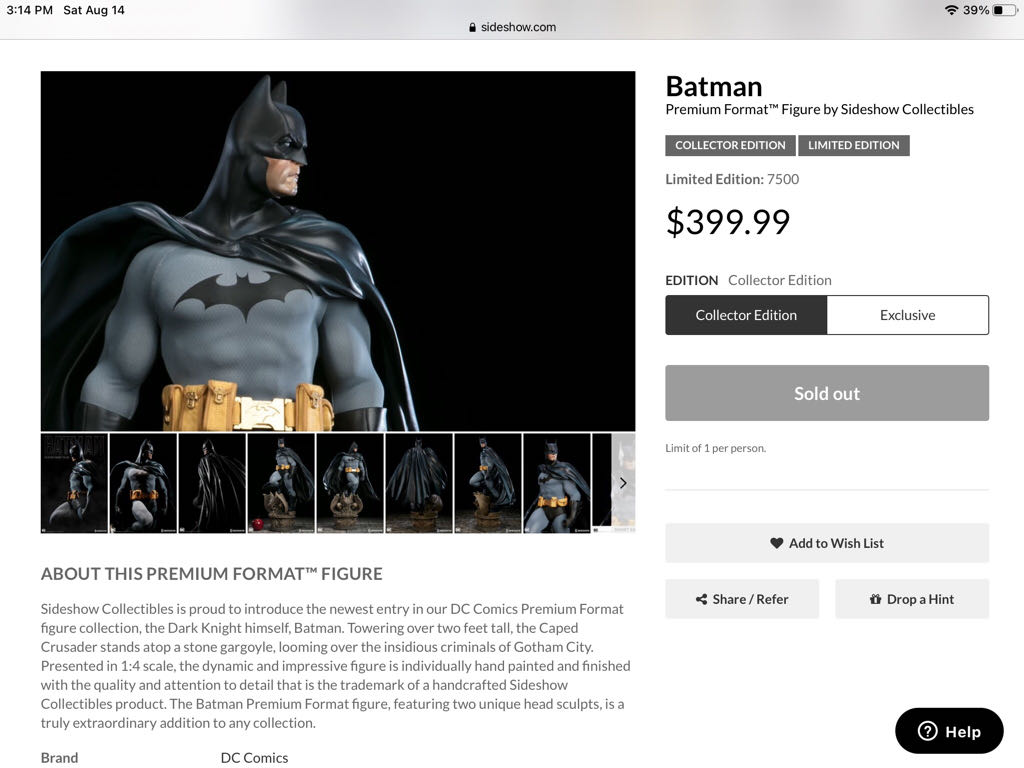The image size is (1024, 768).
Task: Select the thumbnail with the red apple
Action: pos(281,483)
